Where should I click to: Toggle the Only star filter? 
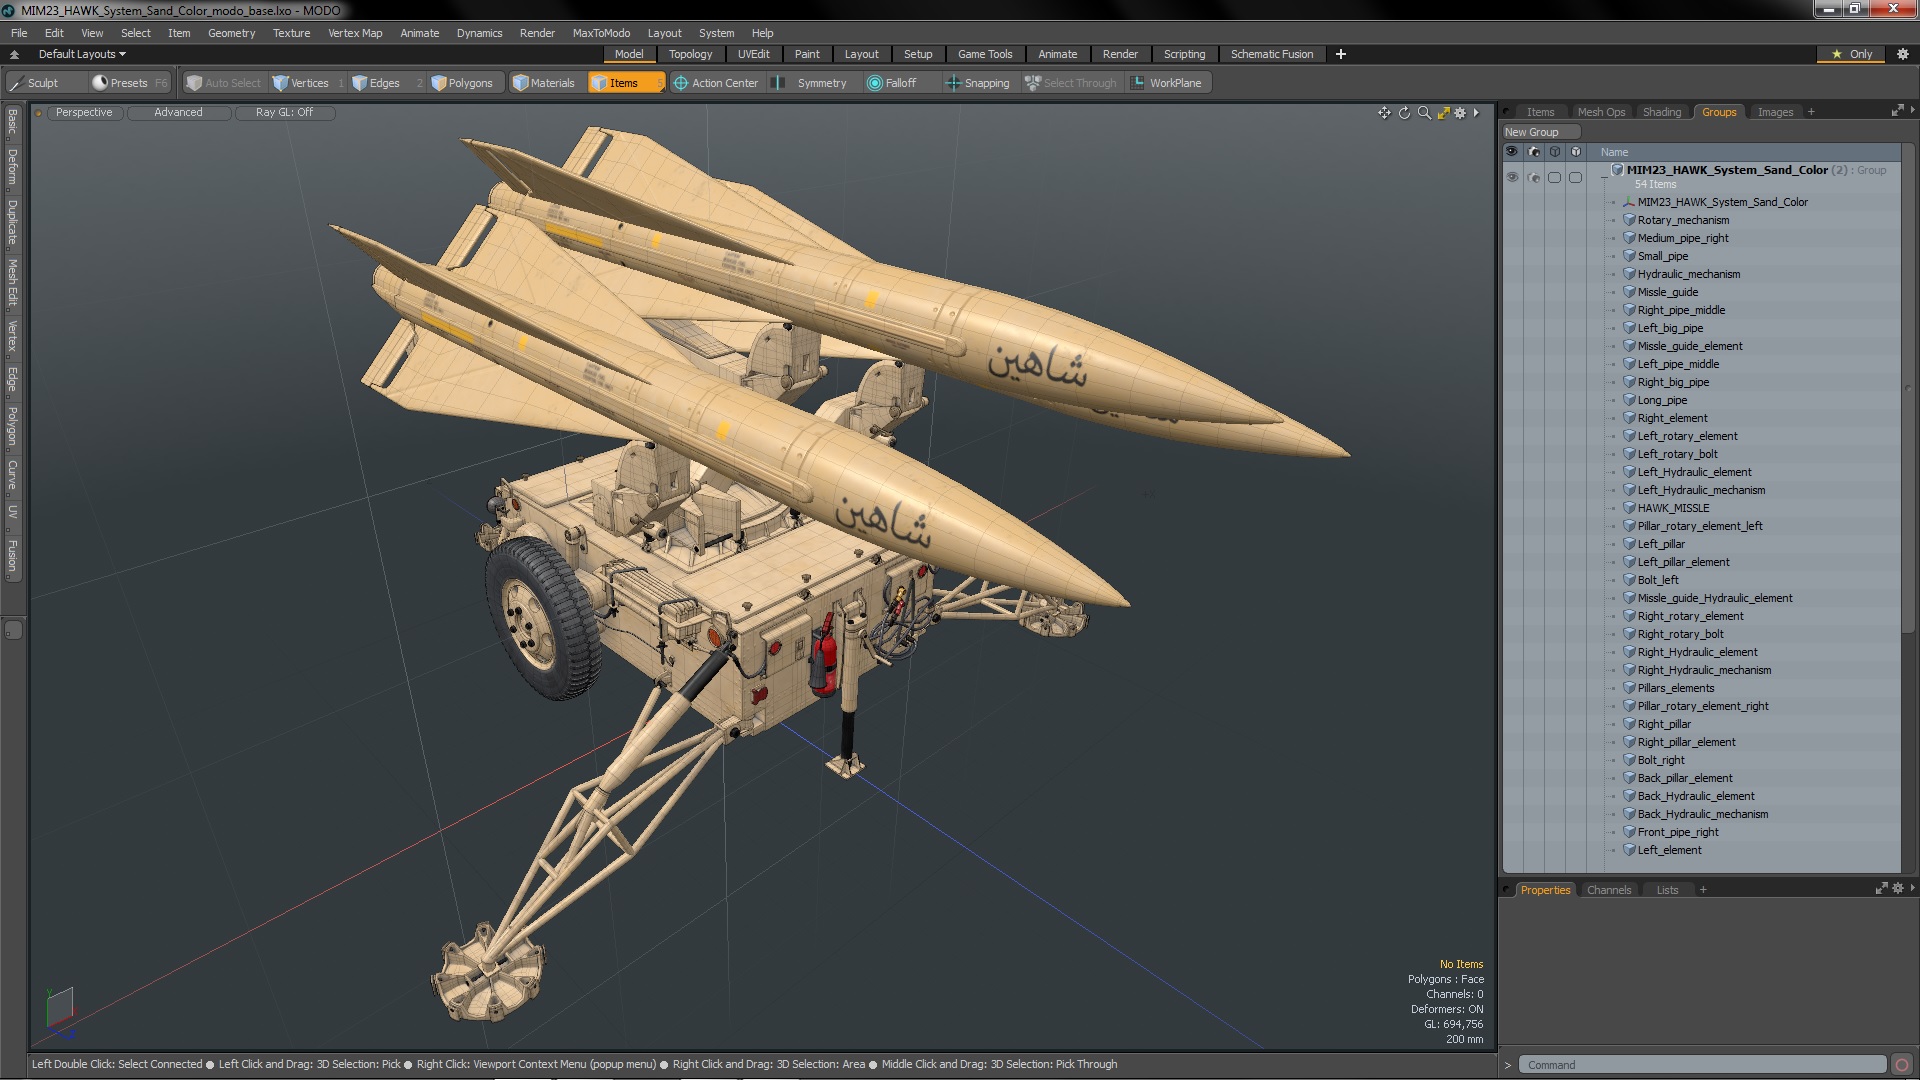click(1851, 54)
